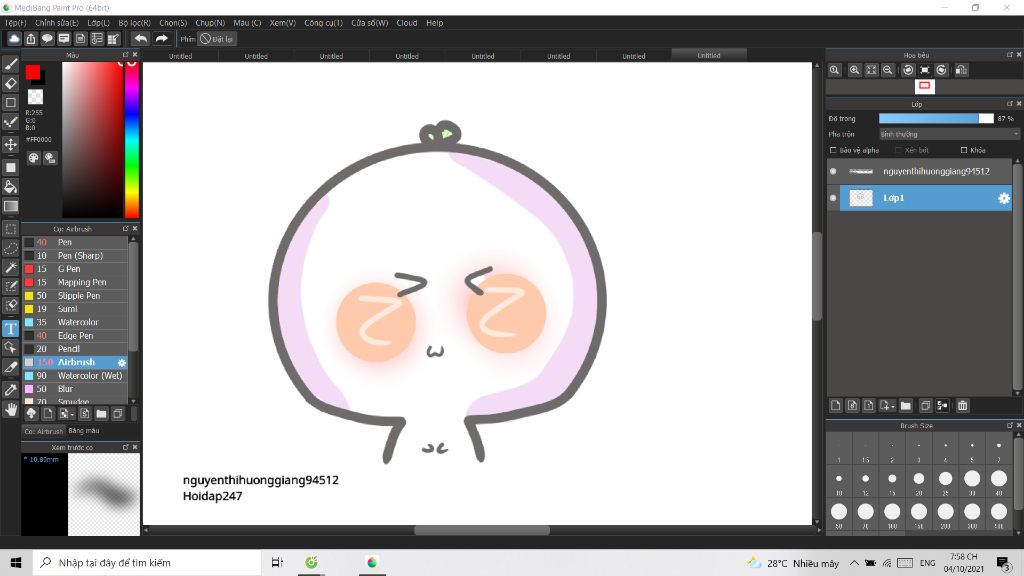1024x576 pixels.
Task: Select the G Pen brush
Action: [x=76, y=269]
